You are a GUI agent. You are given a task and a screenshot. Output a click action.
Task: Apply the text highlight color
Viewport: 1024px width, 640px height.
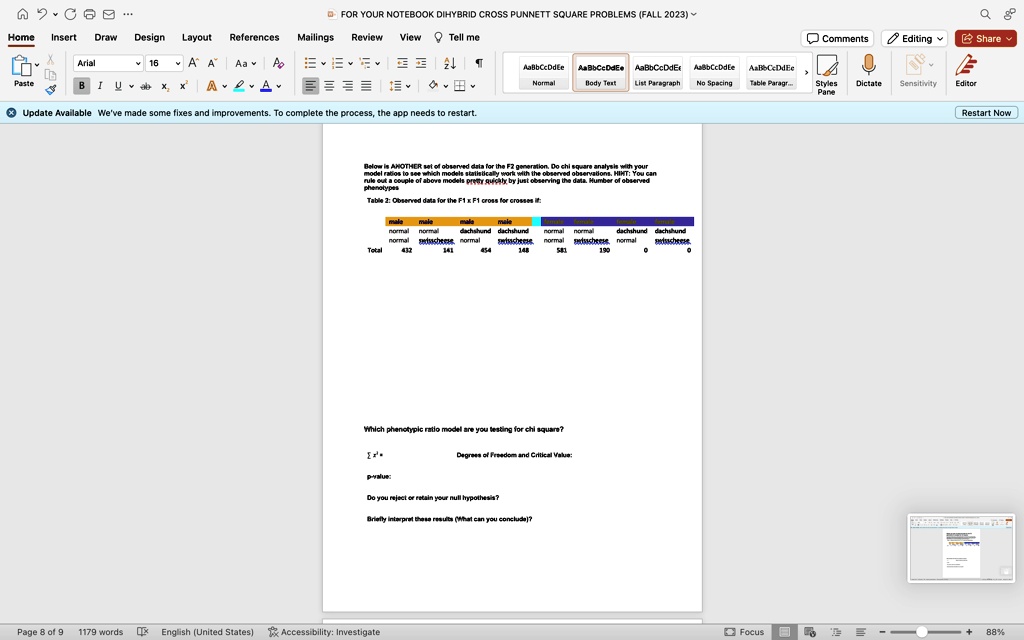(239, 86)
